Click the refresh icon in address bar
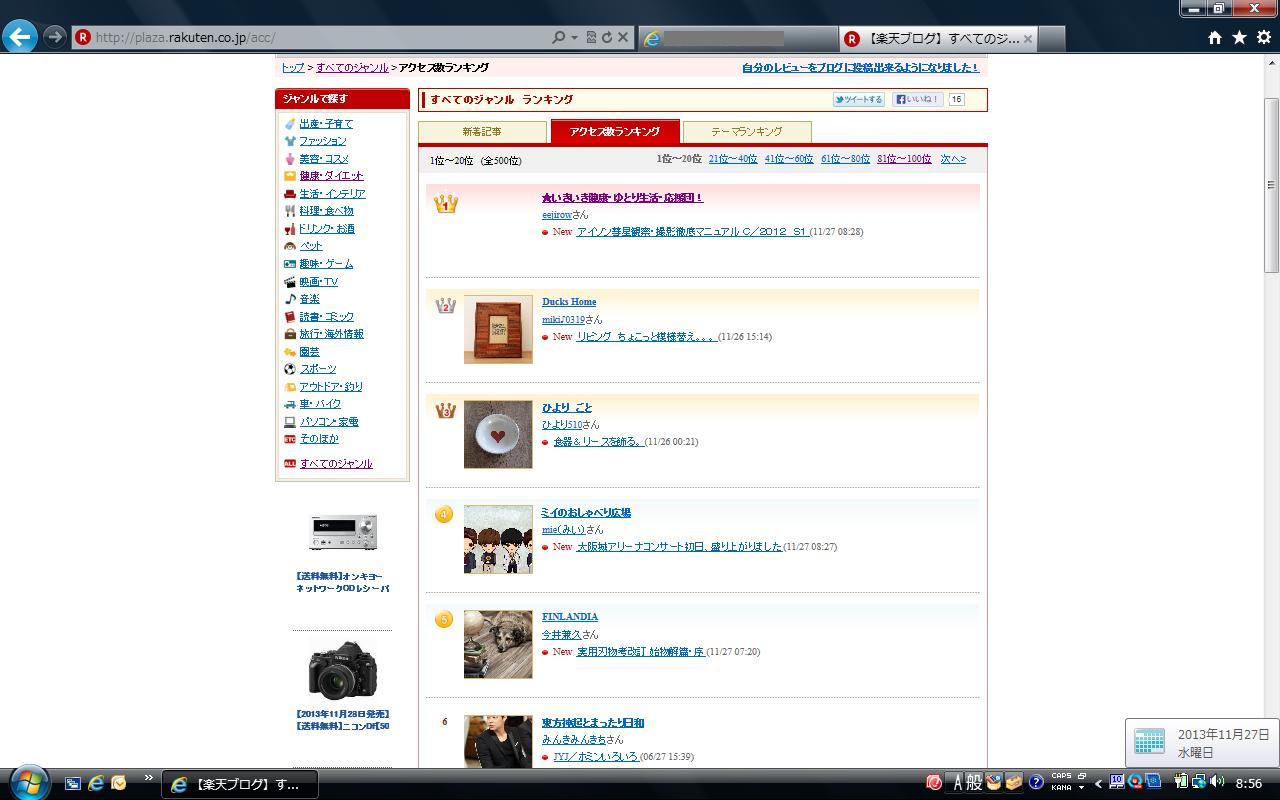 tap(606, 37)
